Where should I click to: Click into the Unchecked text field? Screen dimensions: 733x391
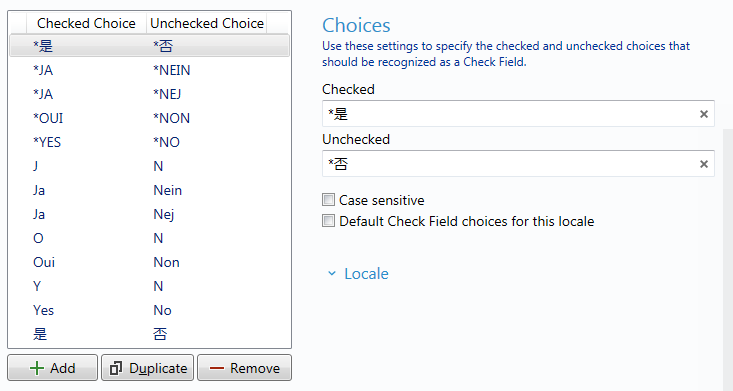pos(510,164)
